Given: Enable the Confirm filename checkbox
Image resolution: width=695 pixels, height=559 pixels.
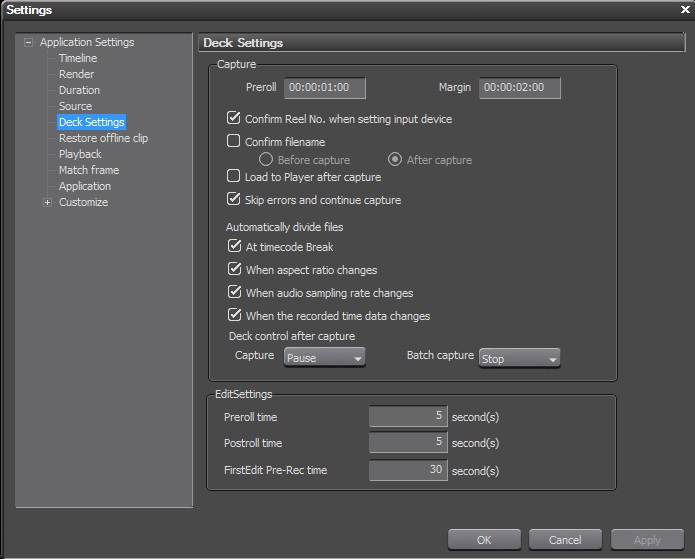Looking at the screenshot, I should pyautogui.click(x=234, y=141).
